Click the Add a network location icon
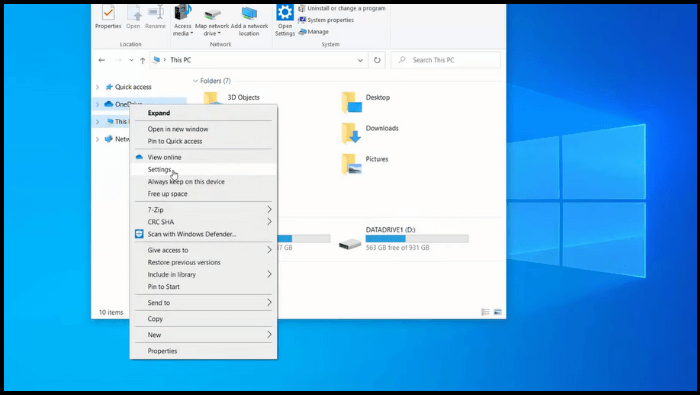 click(249, 13)
